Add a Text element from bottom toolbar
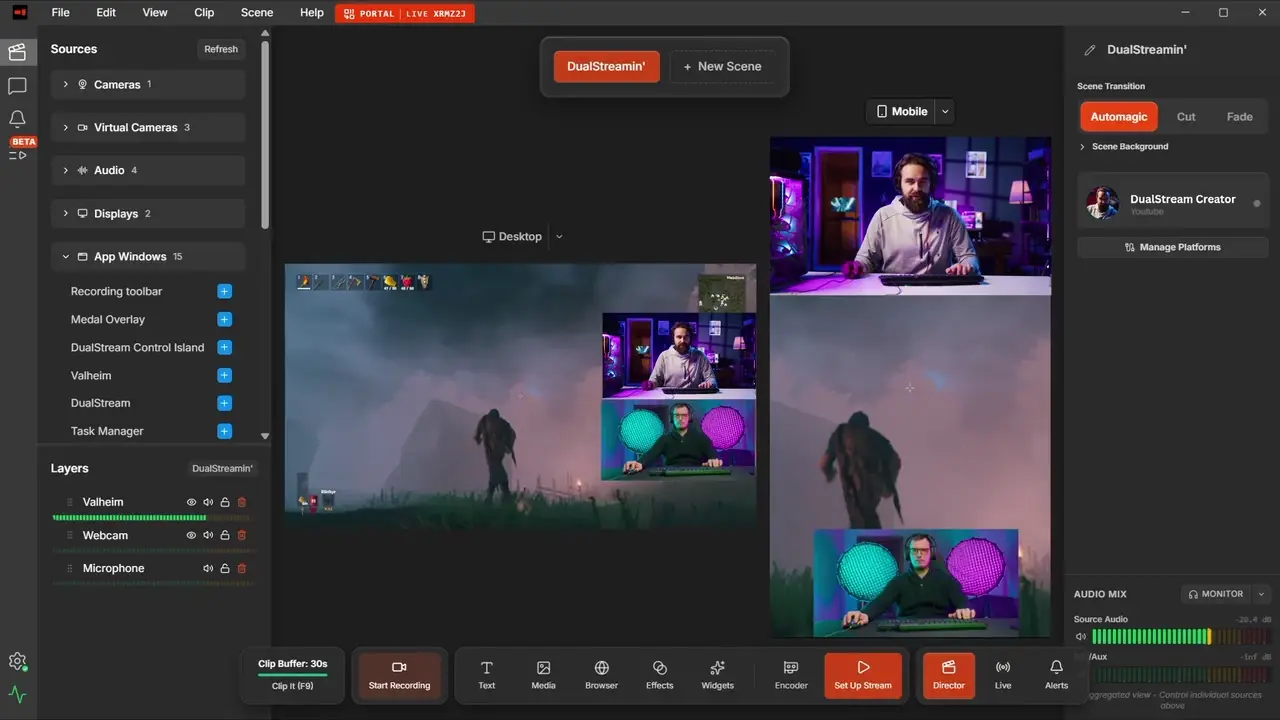This screenshot has height=720, width=1280. [487, 675]
